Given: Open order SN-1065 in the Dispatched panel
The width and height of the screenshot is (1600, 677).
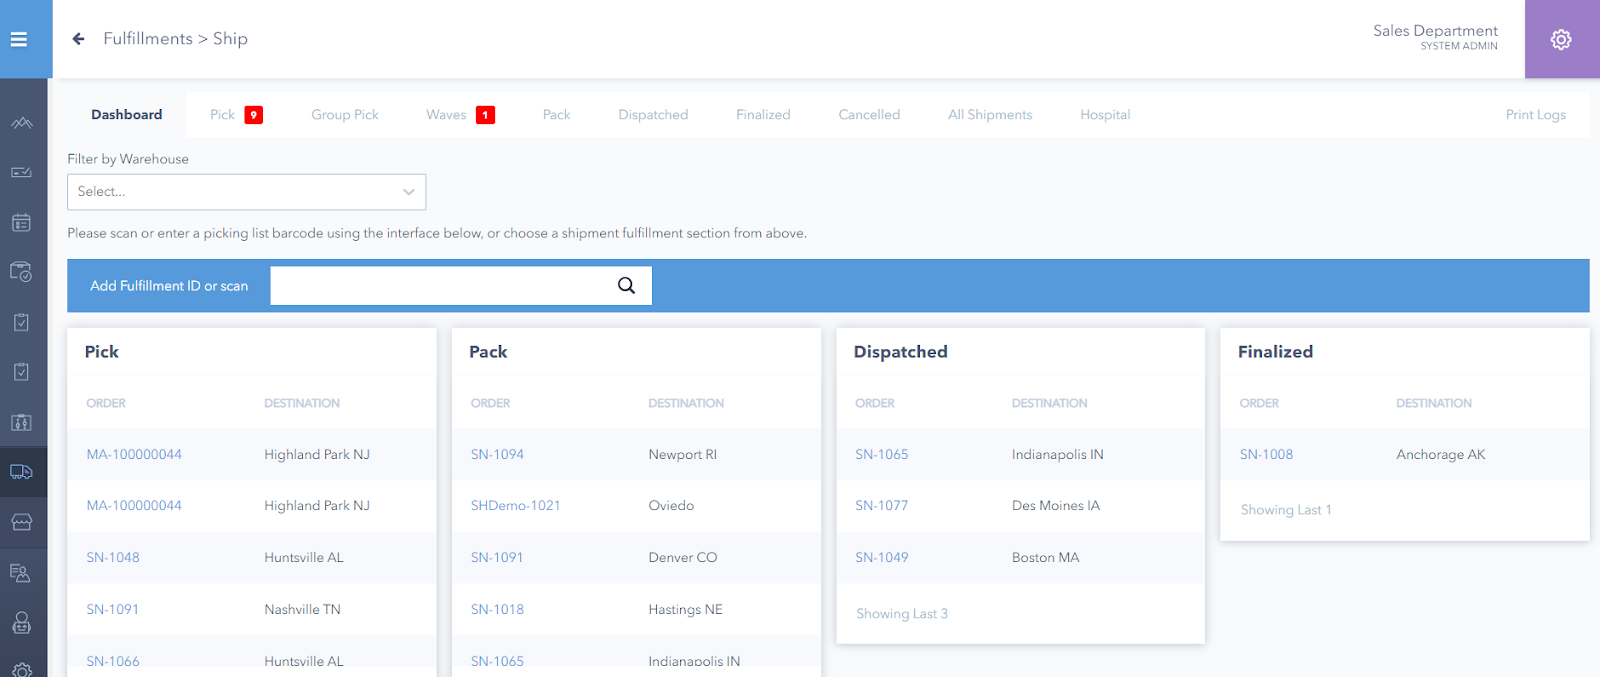Looking at the screenshot, I should 882,455.
